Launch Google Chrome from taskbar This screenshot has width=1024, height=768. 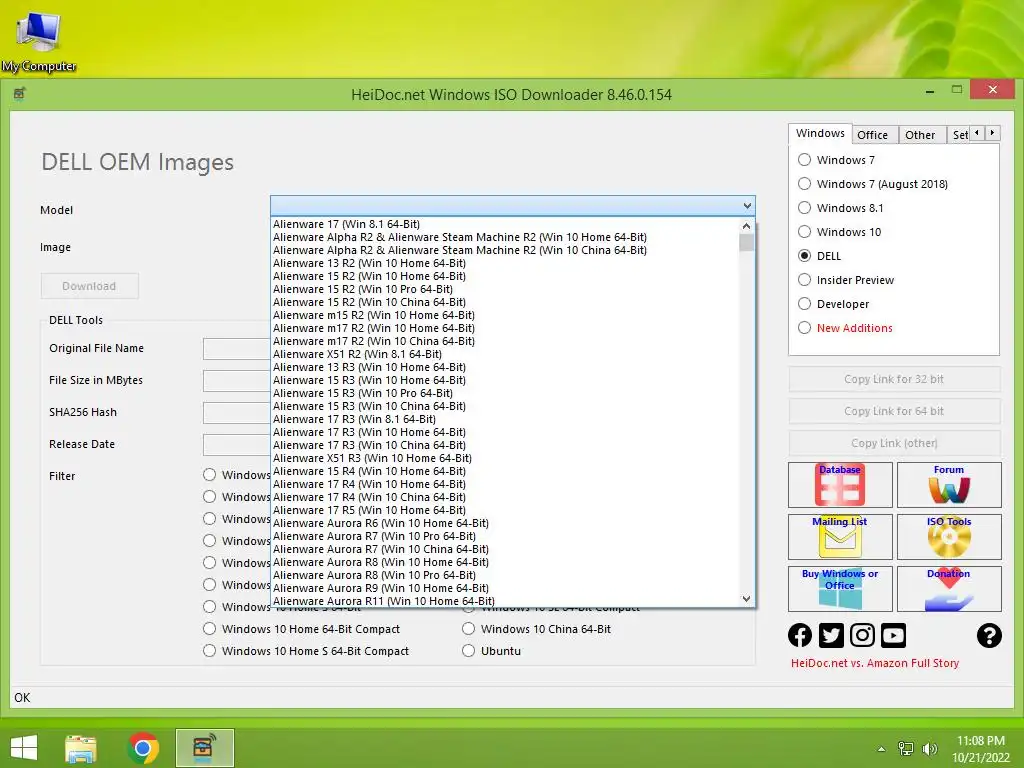[x=143, y=748]
